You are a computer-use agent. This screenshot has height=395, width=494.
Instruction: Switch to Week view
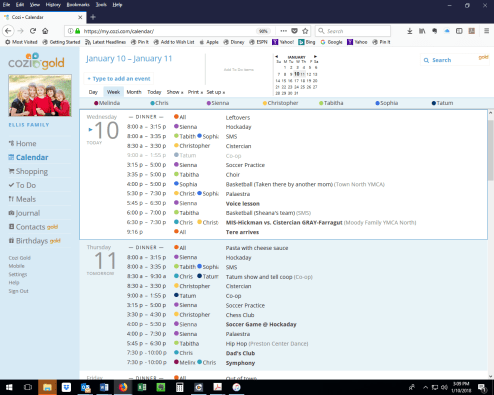click(113, 92)
